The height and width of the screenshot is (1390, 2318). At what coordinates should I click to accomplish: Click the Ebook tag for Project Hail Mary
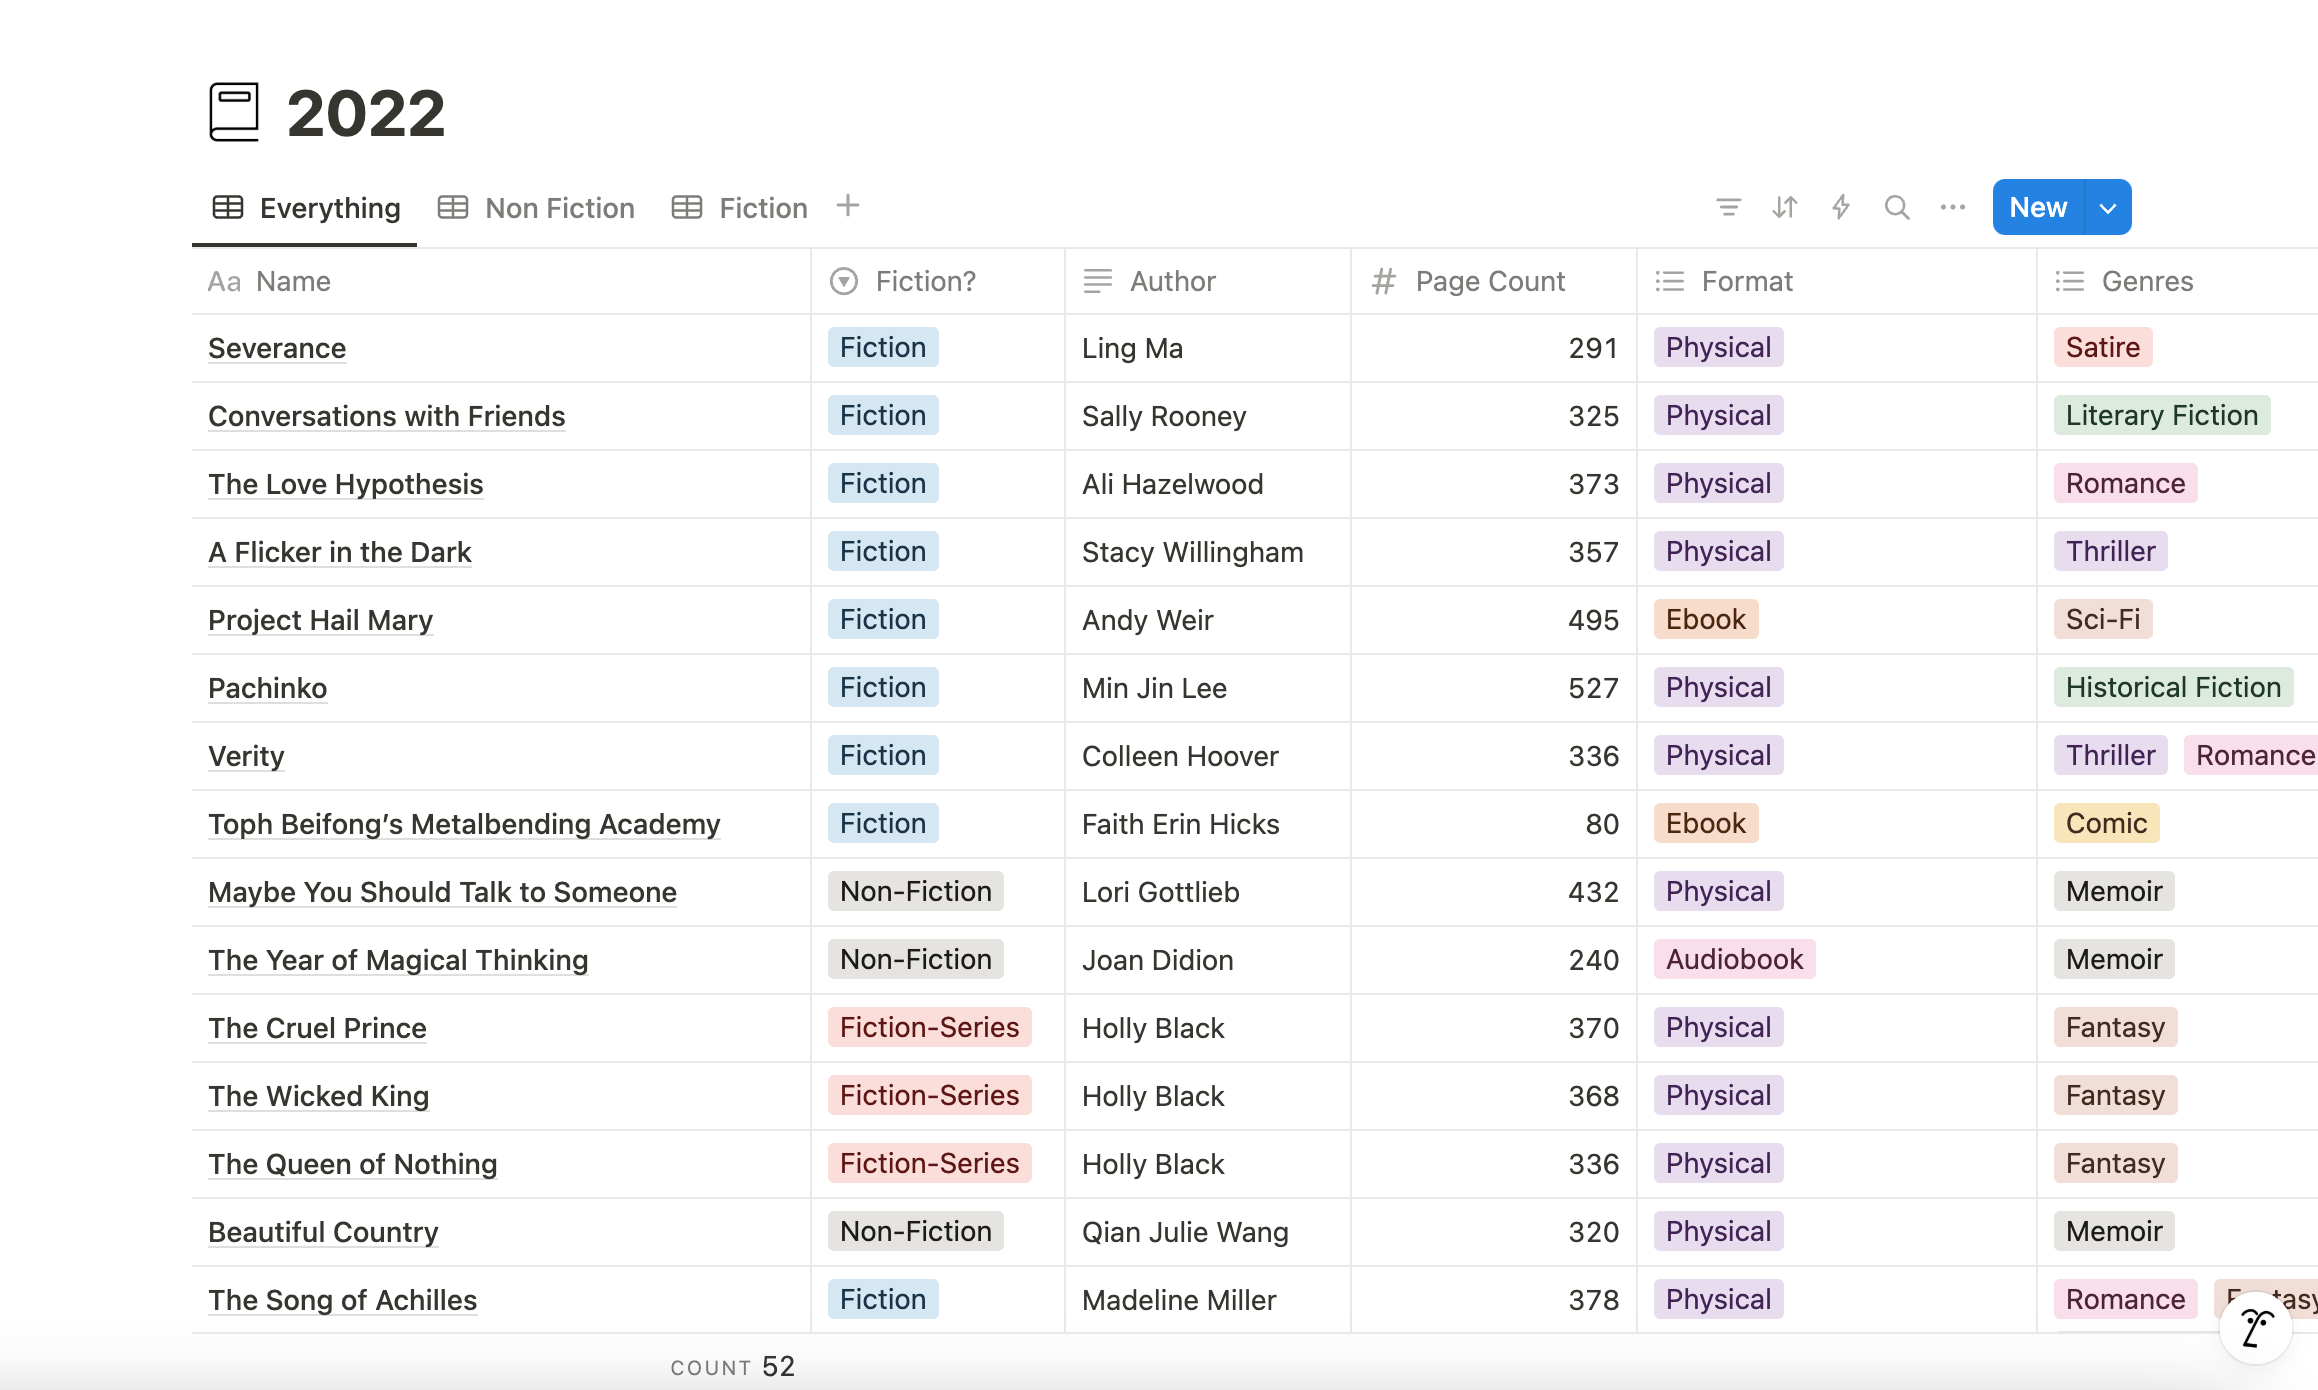[1706, 619]
